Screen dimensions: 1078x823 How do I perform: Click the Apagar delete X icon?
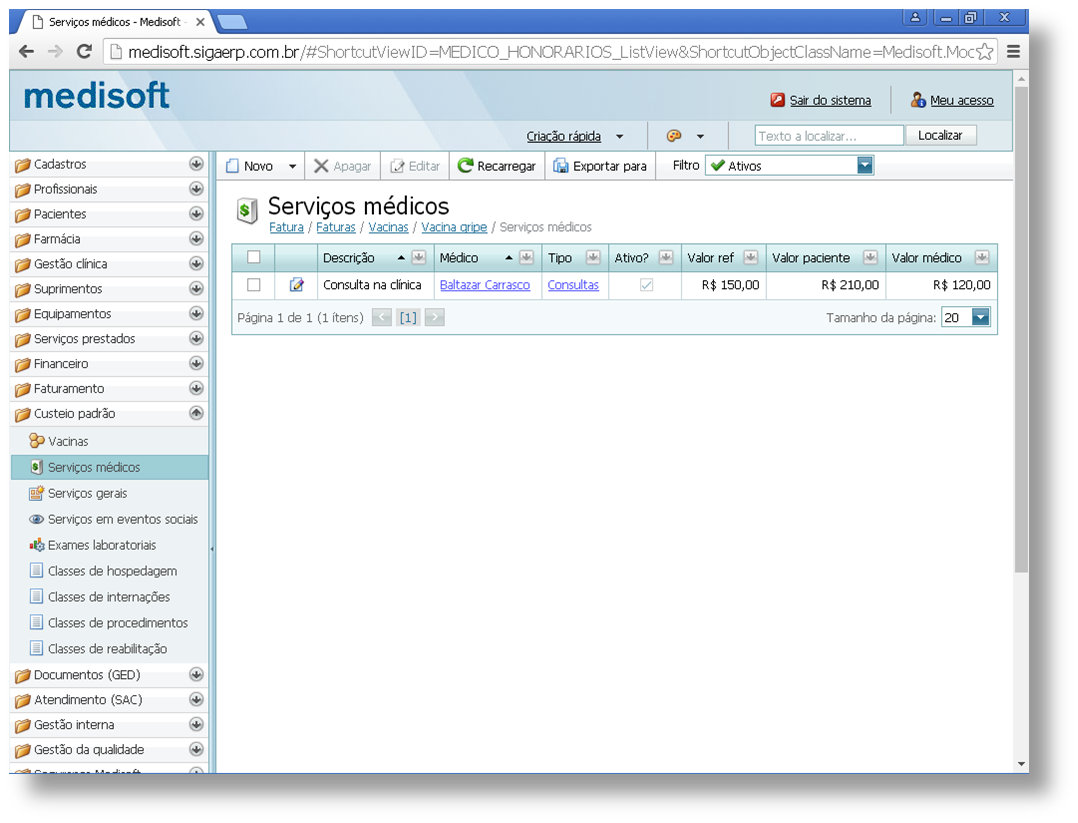(x=321, y=166)
